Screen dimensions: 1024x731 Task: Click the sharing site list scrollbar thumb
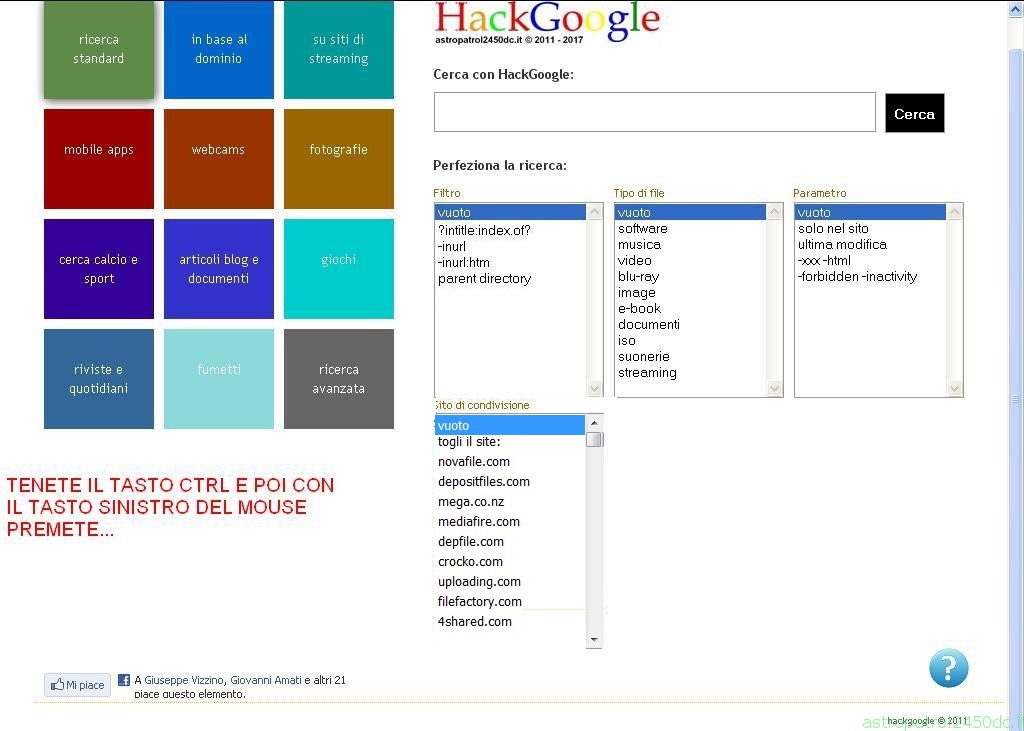point(594,440)
